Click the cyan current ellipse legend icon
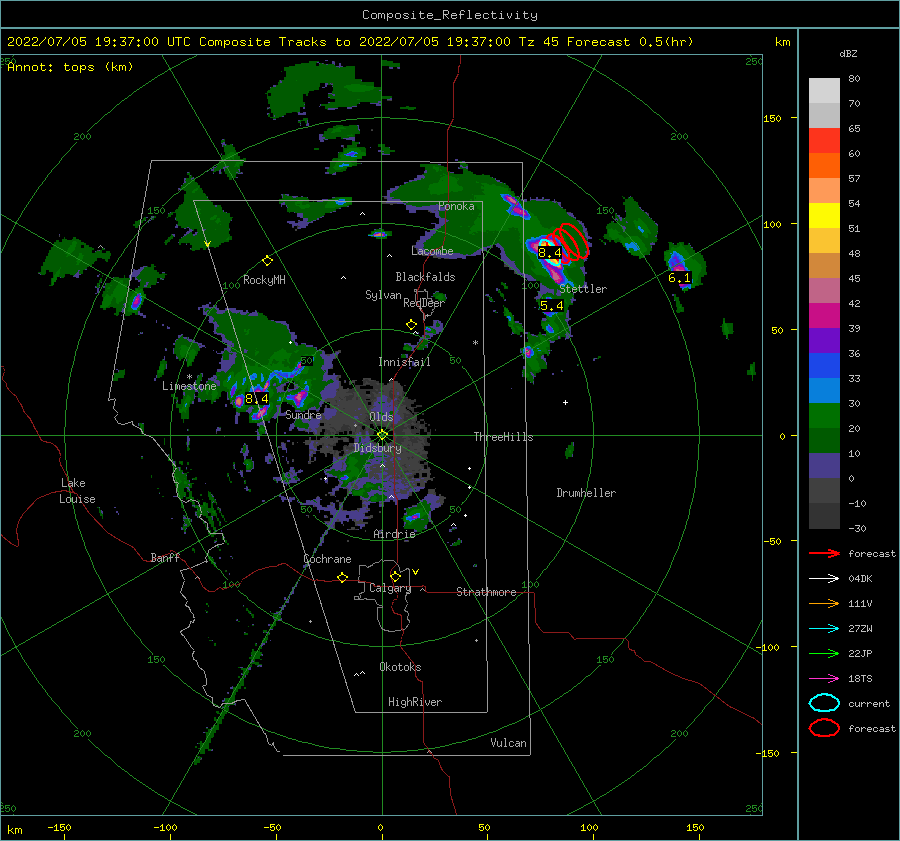Viewport: 900px width, 841px height. click(824, 703)
